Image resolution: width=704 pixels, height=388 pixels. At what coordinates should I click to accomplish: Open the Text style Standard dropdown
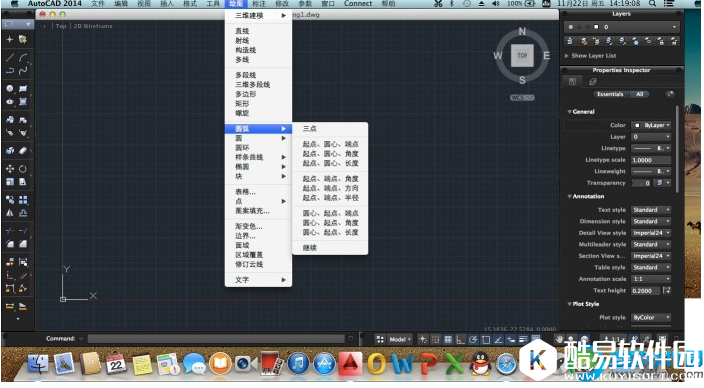pyautogui.click(x=651, y=210)
